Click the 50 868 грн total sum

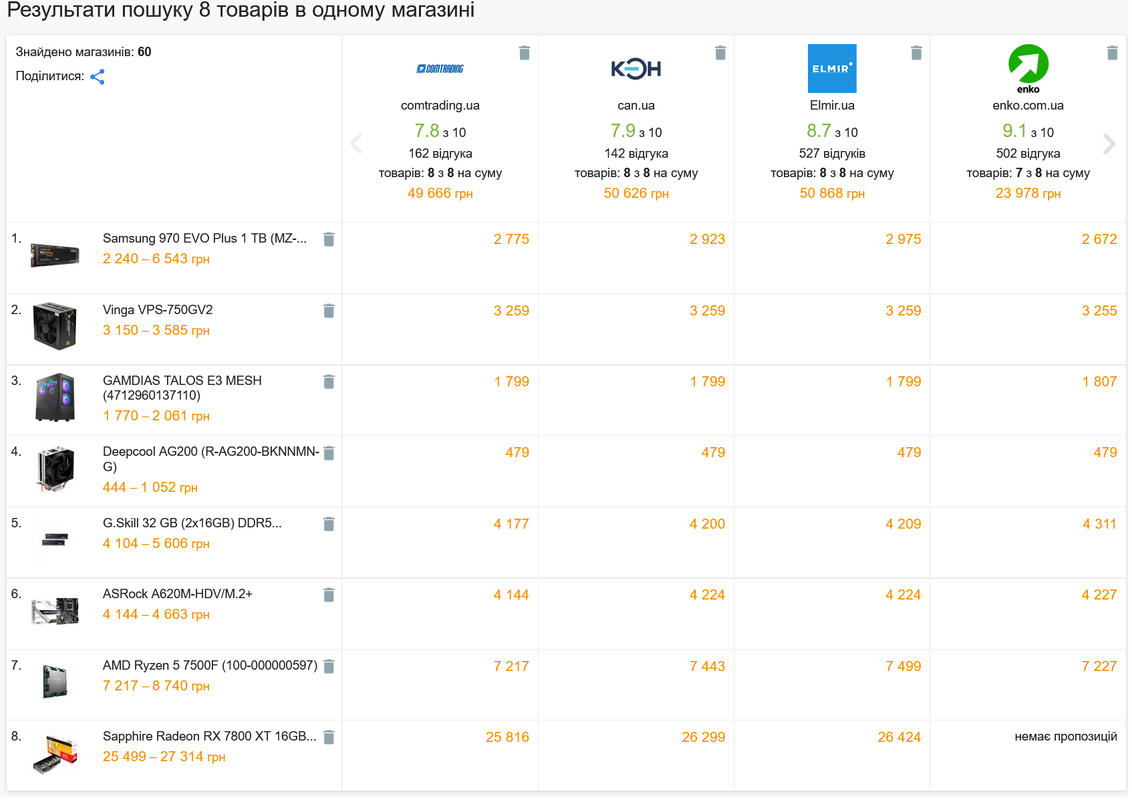click(833, 194)
